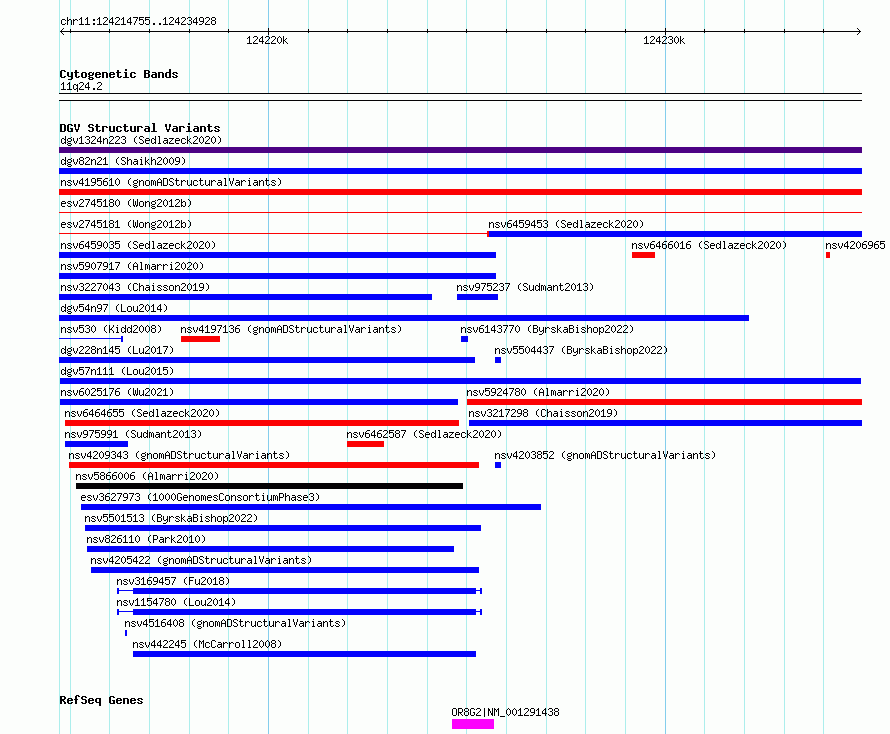Select dgv54n97 (Lou2014) label

114,308
